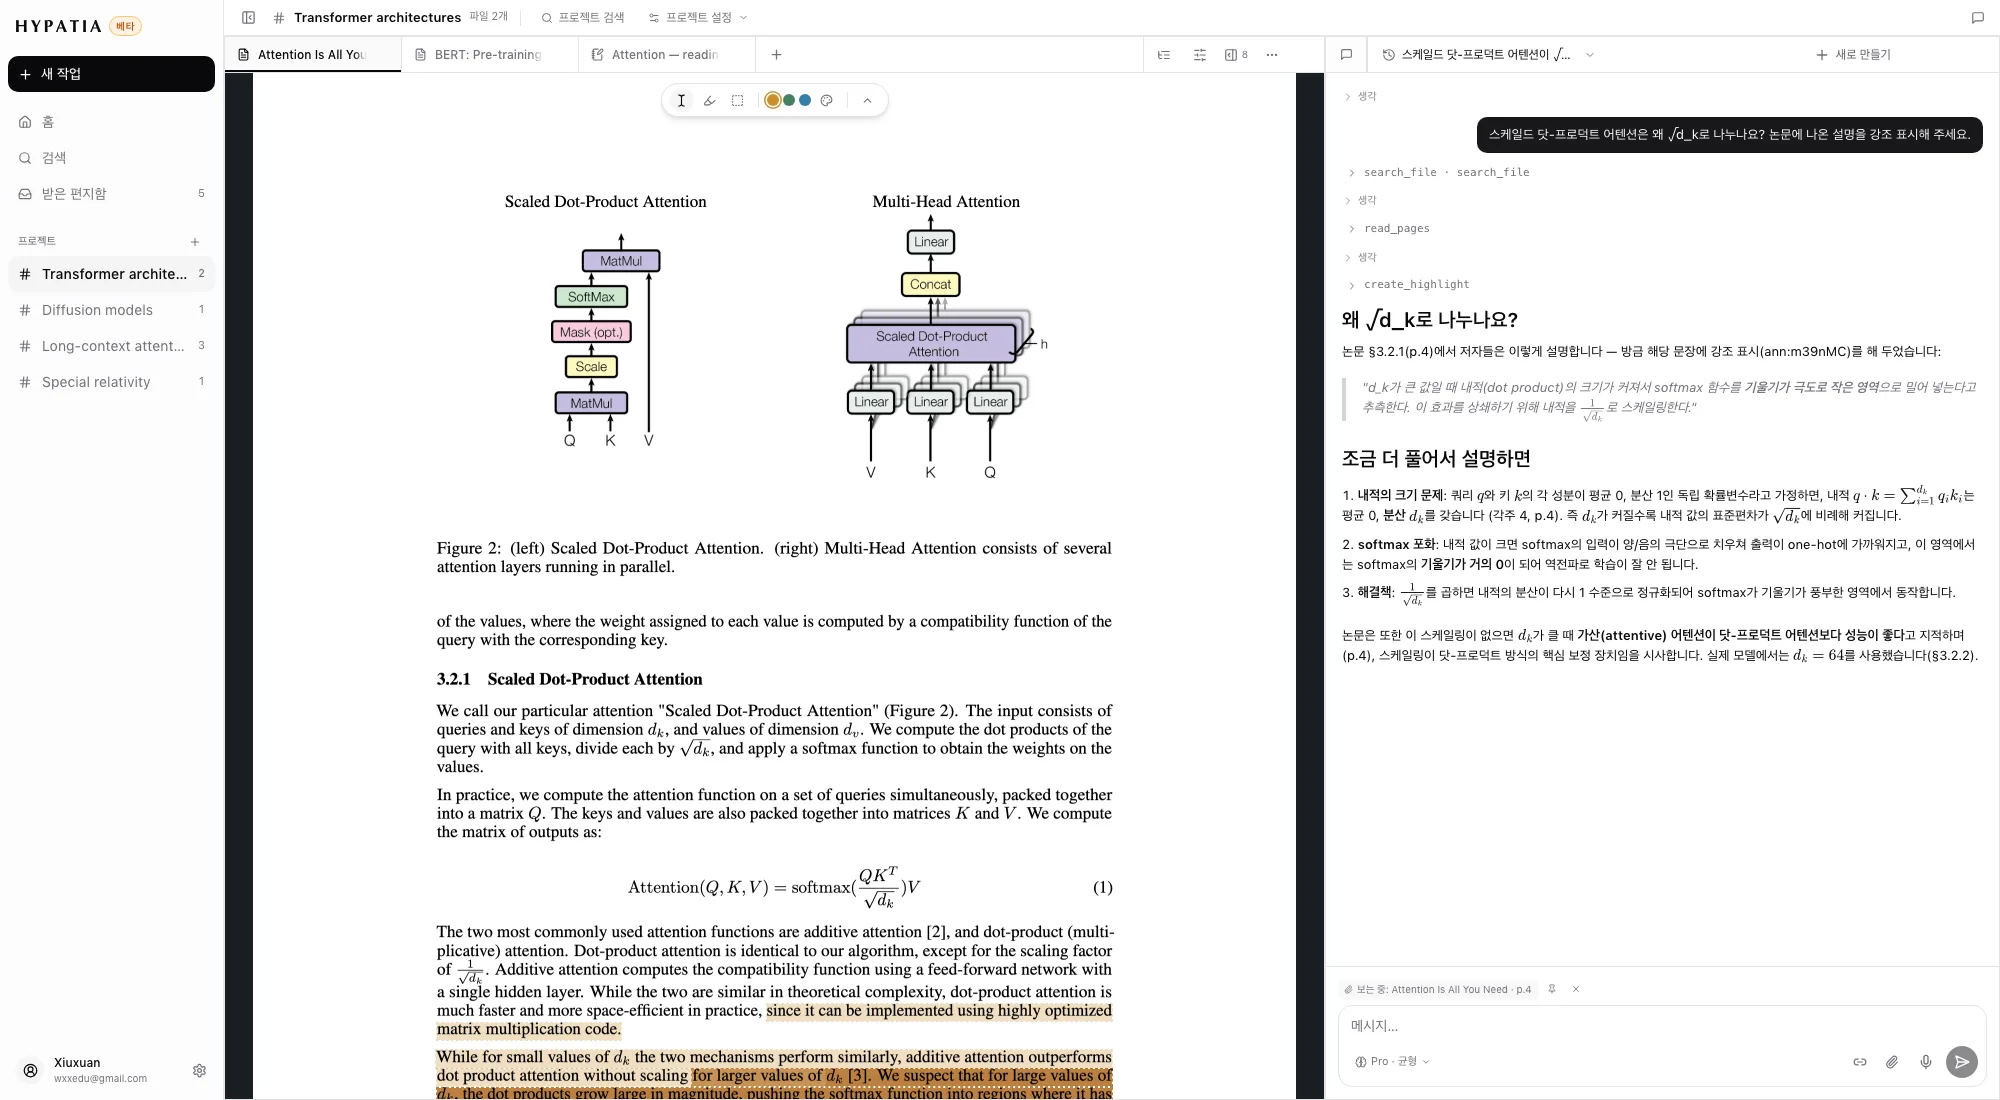Go to Home (홈) in sidebar
The image size is (2000, 1100).
pos(111,122)
